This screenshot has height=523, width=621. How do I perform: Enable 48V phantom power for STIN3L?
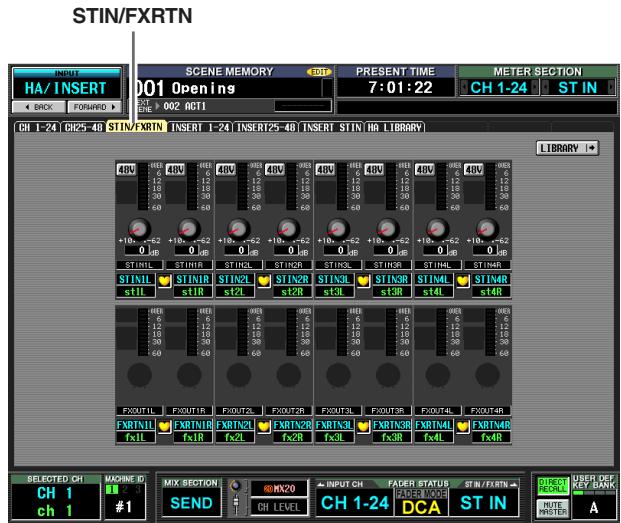(x=325, y=169)
